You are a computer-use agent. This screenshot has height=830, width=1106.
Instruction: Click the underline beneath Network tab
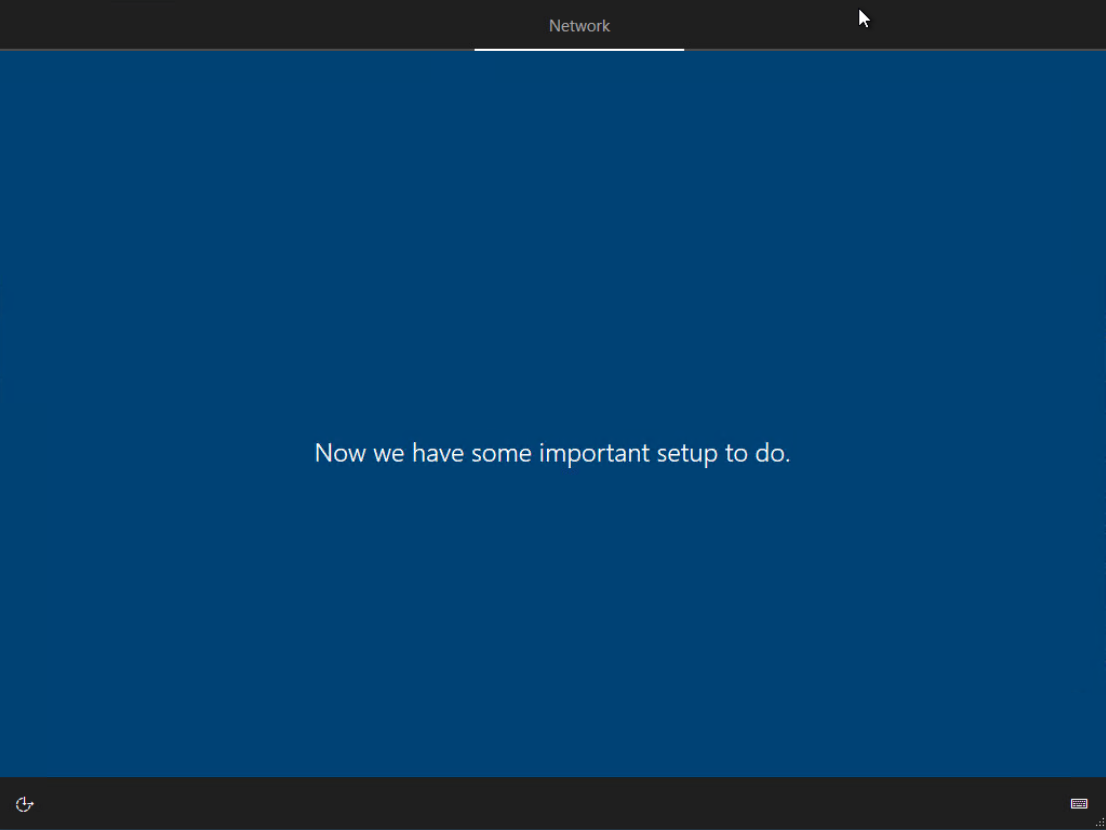tap(579, 49)
